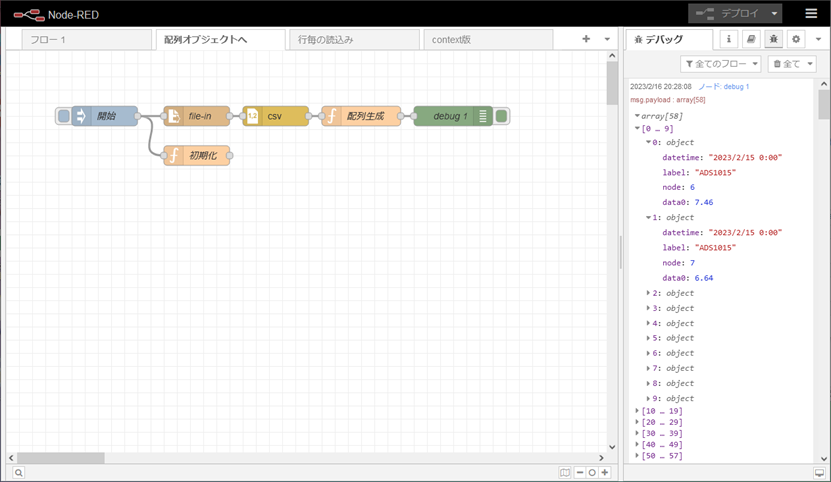Switch to the 行毎の読込み flow tab
The height and width of the screenshot is (482, 831).
tap(353, 39)
